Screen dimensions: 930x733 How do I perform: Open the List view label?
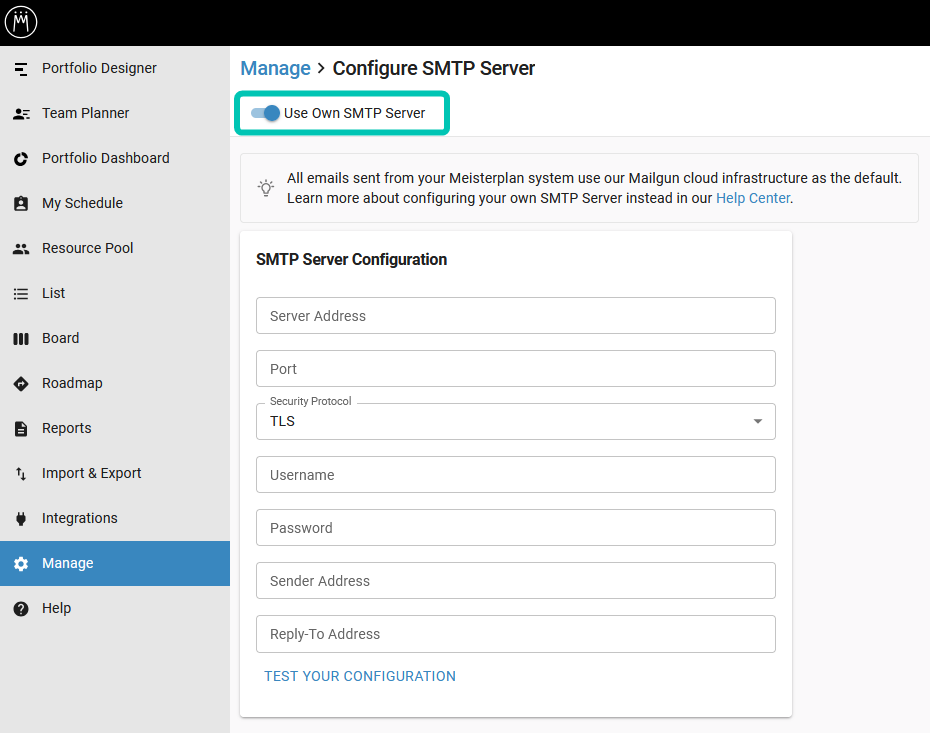pos(53,293)
